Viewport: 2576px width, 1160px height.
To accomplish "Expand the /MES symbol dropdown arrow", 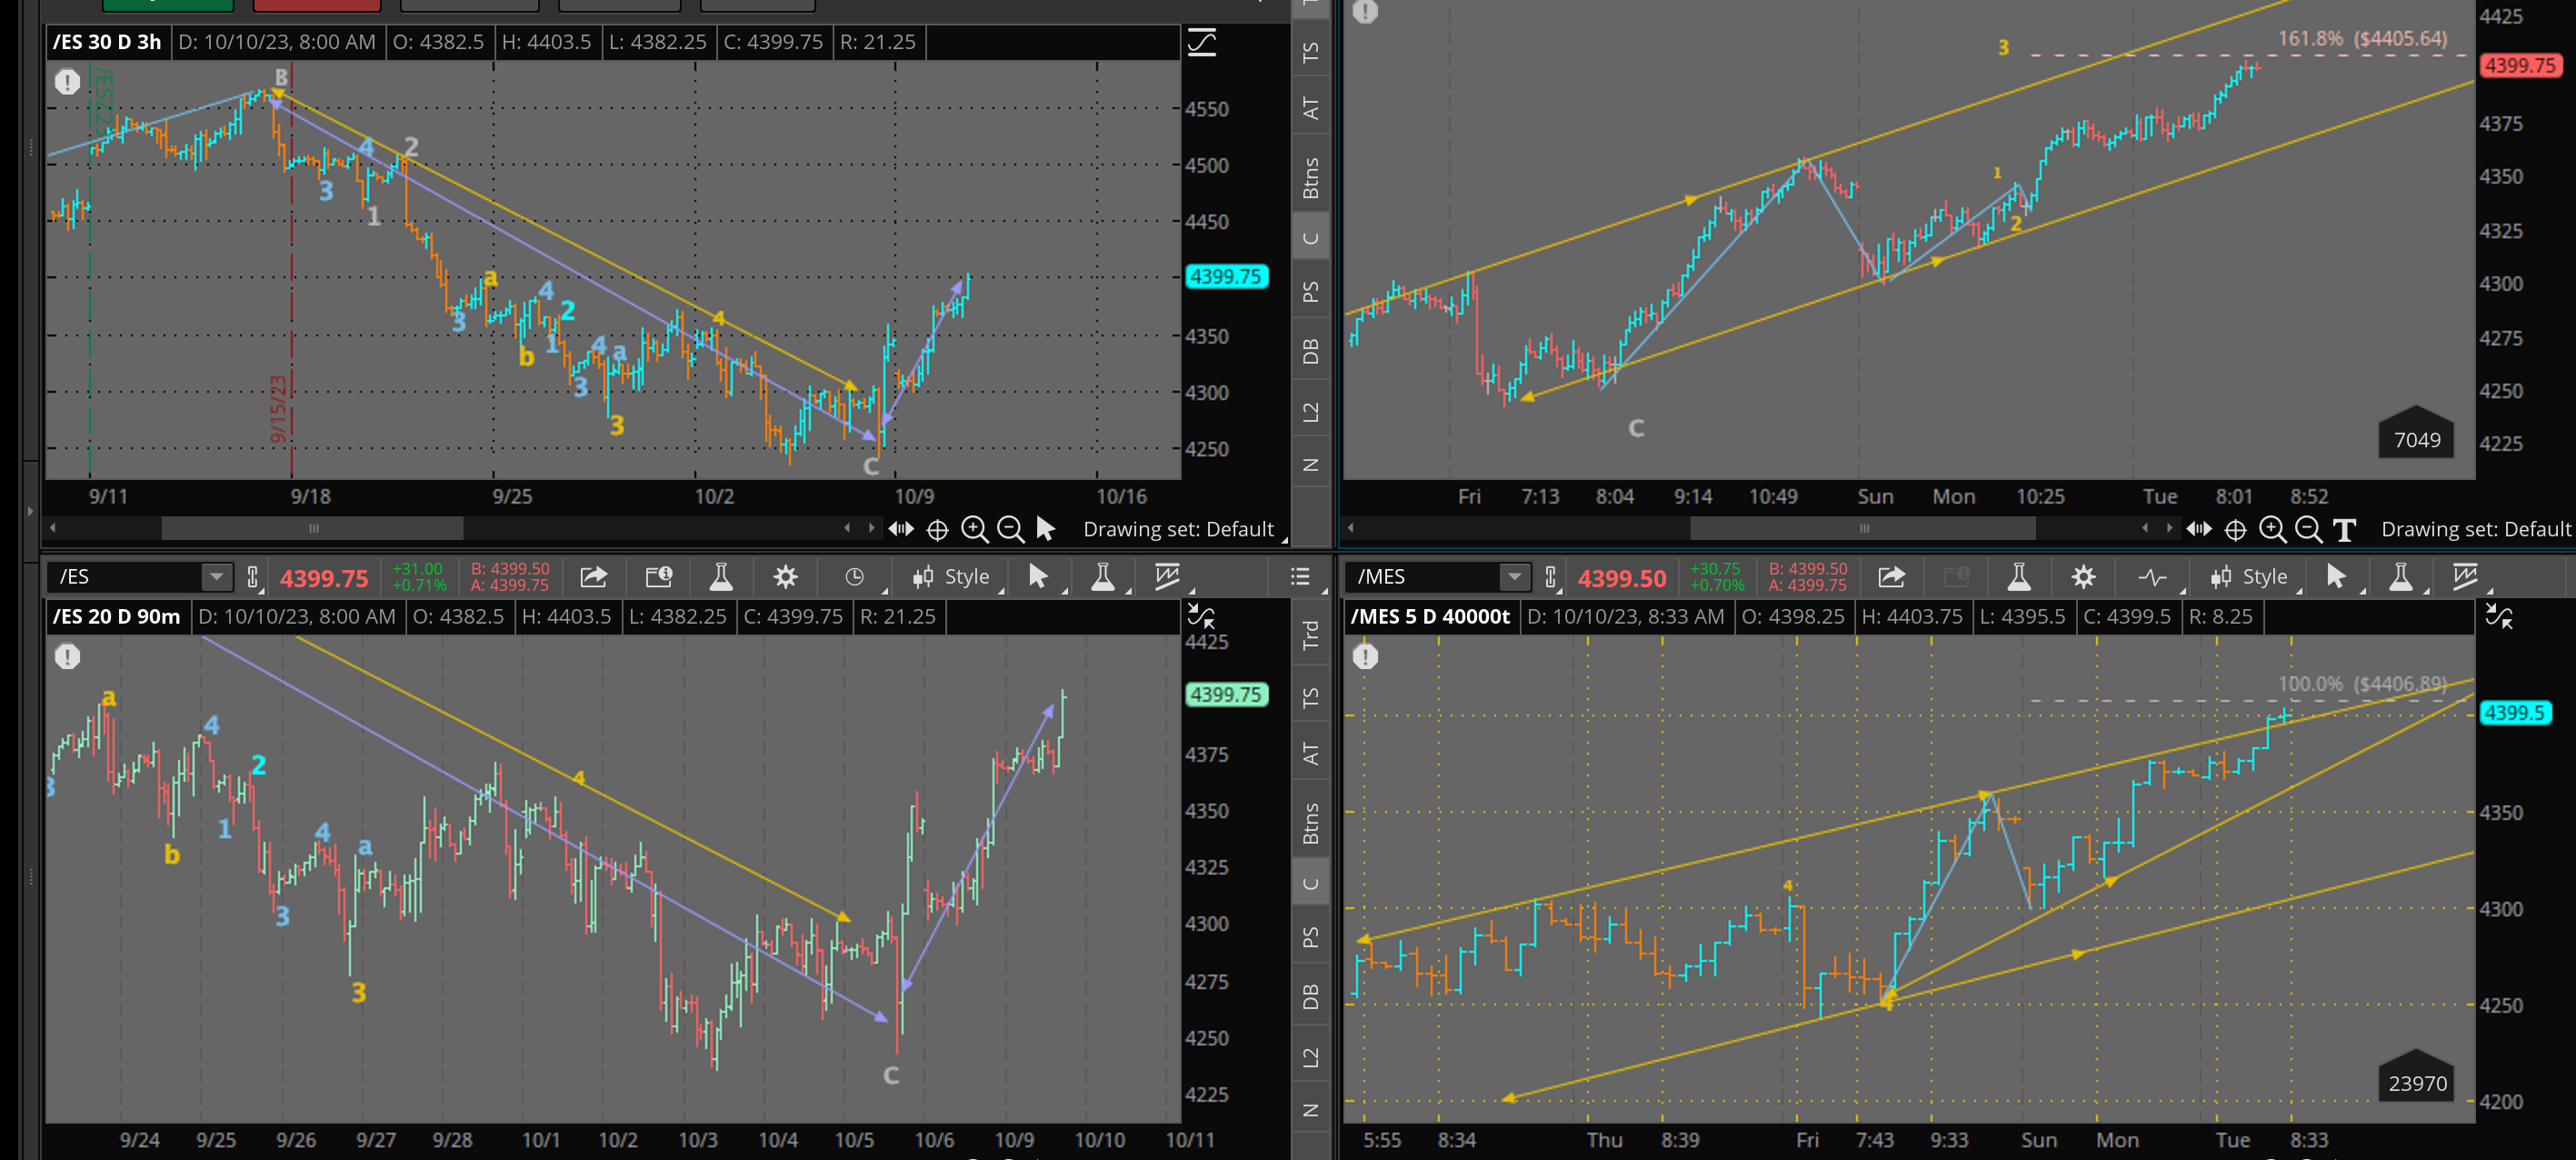I will tap(1514, 577).
